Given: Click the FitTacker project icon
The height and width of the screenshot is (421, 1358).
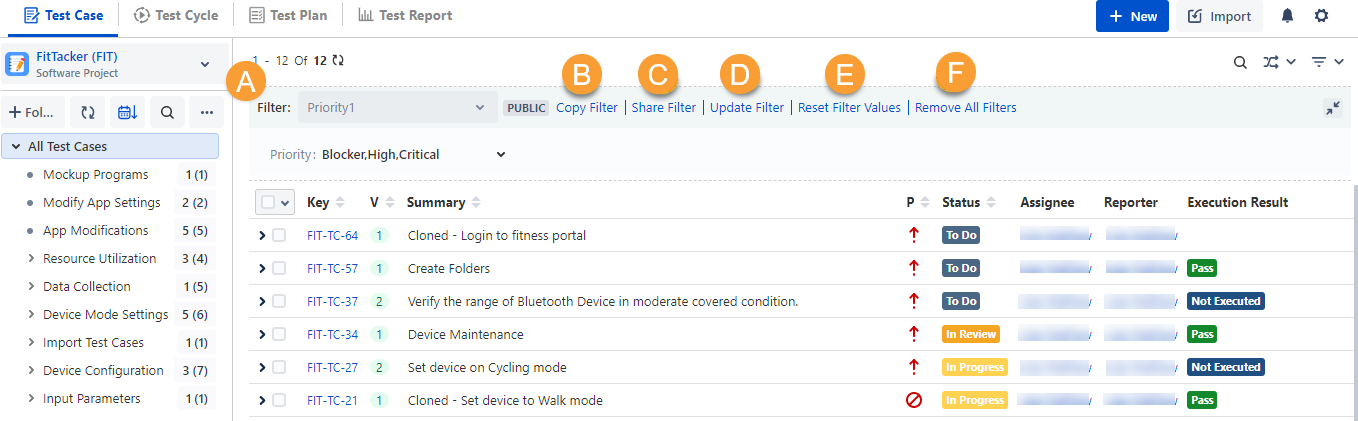Looking at the screenshot, I should pos(17,64).
